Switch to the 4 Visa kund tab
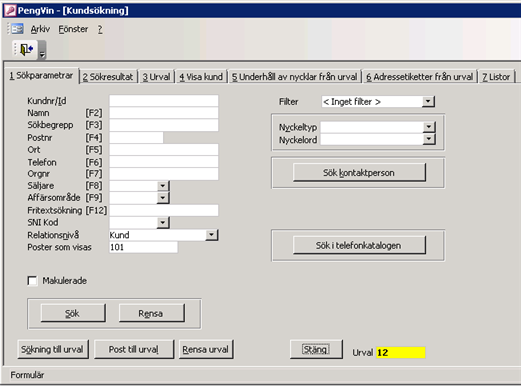Image resolution: width=521 pixels, height=386 pixels. coord(201,77)
